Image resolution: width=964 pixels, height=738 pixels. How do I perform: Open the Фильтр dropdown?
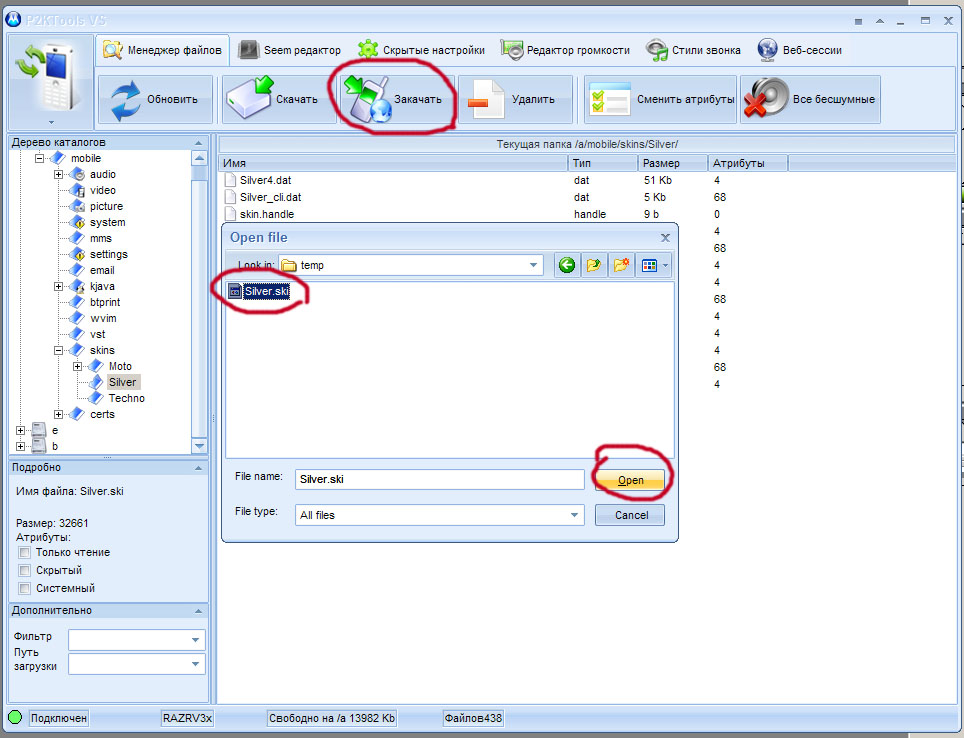[195, 640]
